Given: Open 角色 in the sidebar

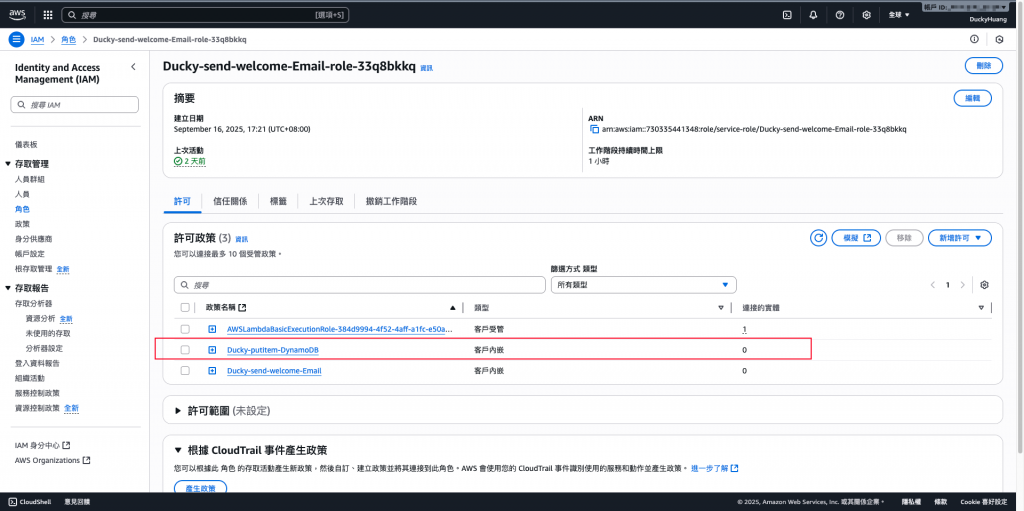Looking at the screenshot, I should [x=22, y=209].
